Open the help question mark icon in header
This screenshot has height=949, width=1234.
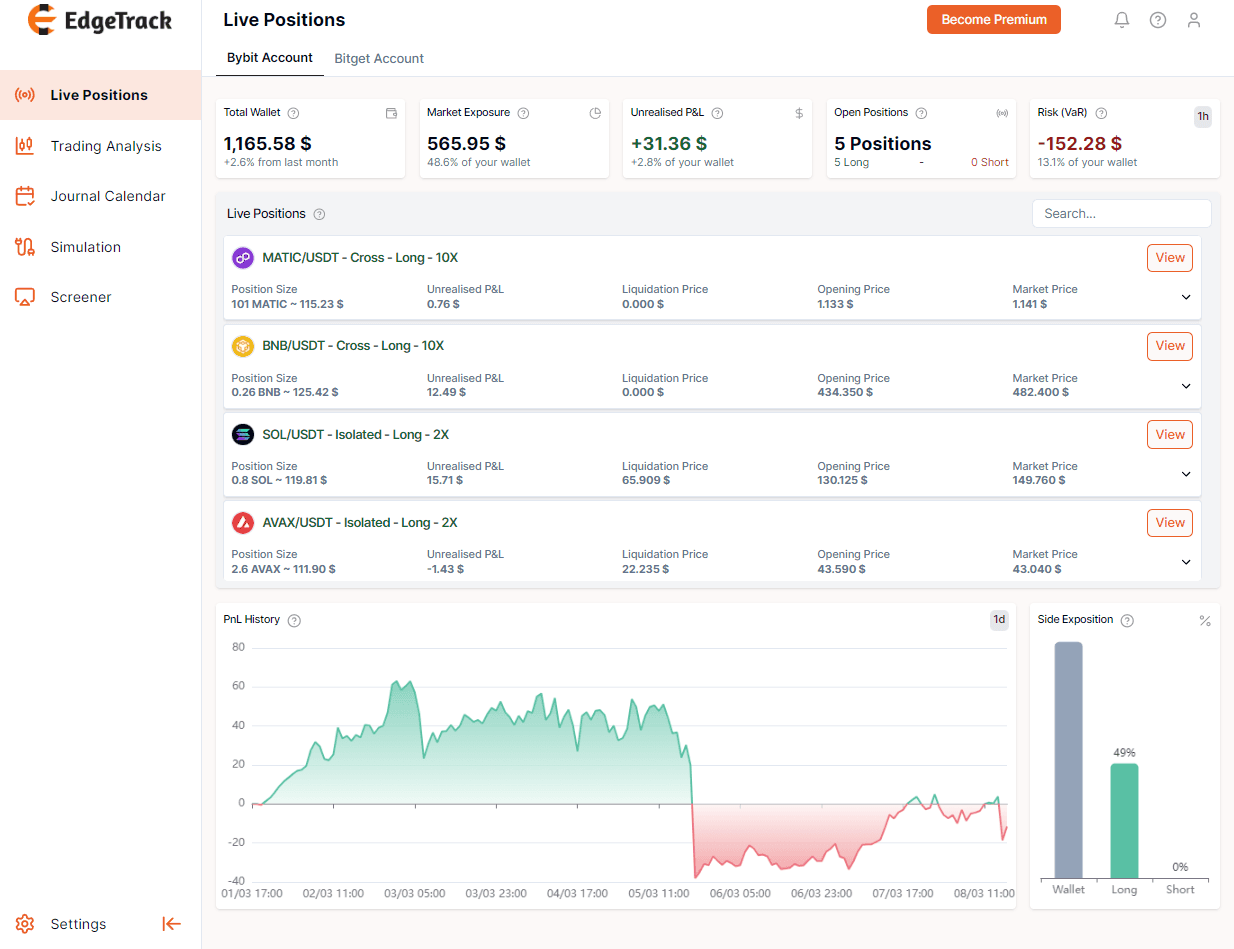[x=1158, y=20]
